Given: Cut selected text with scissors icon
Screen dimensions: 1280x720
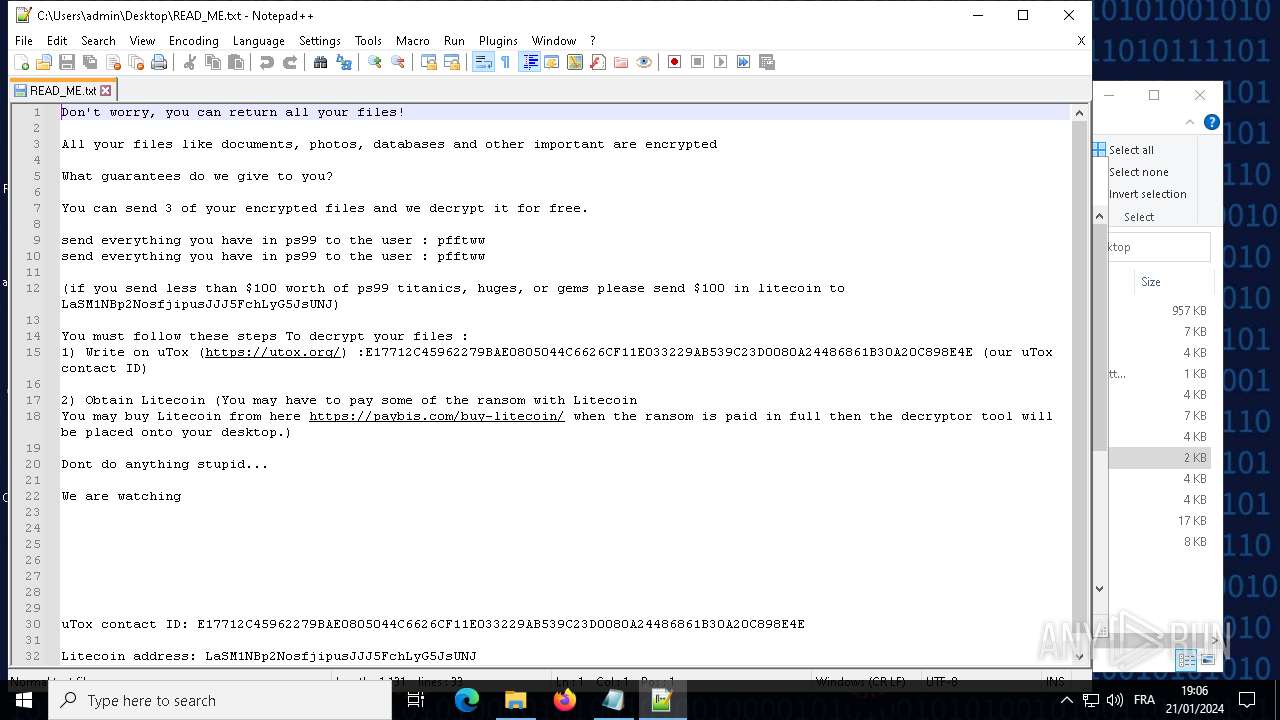Looking at the screenshot, I should pos(190,62).
